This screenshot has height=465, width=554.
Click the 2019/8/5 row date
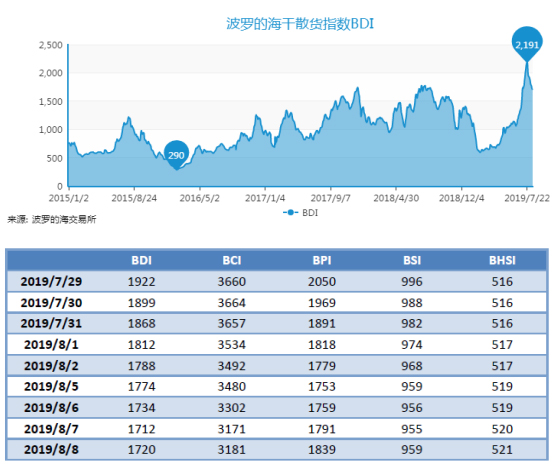click(51, 386)
